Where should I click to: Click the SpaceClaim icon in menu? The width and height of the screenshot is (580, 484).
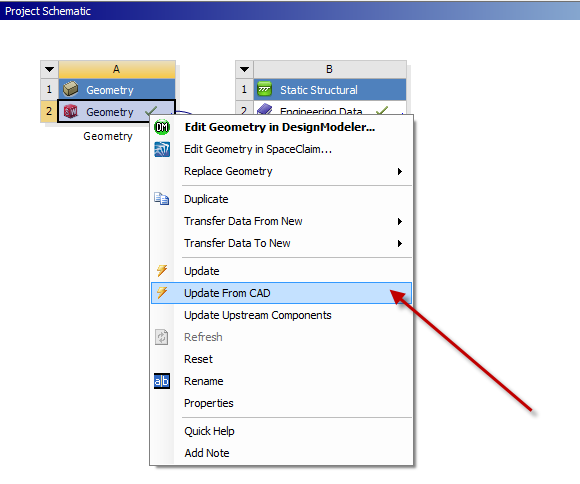(x=162, y=149)
